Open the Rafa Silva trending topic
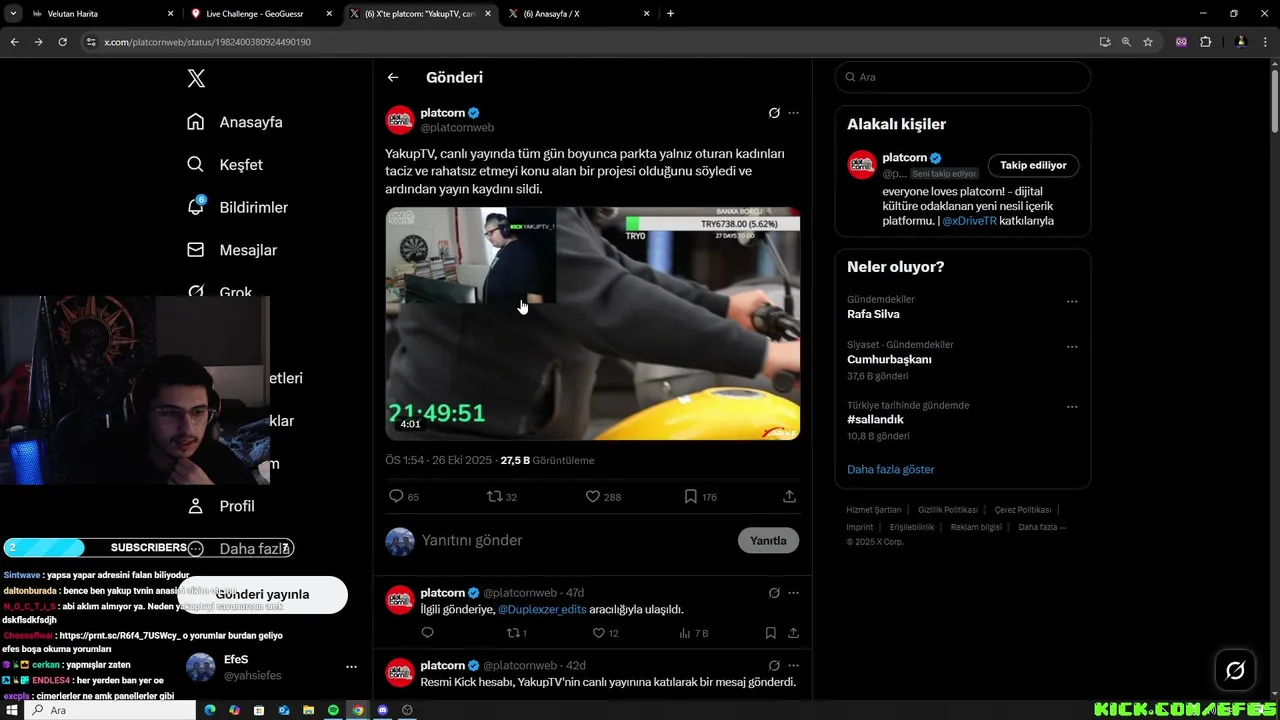Screen dimensions: 1280x720 873,314
